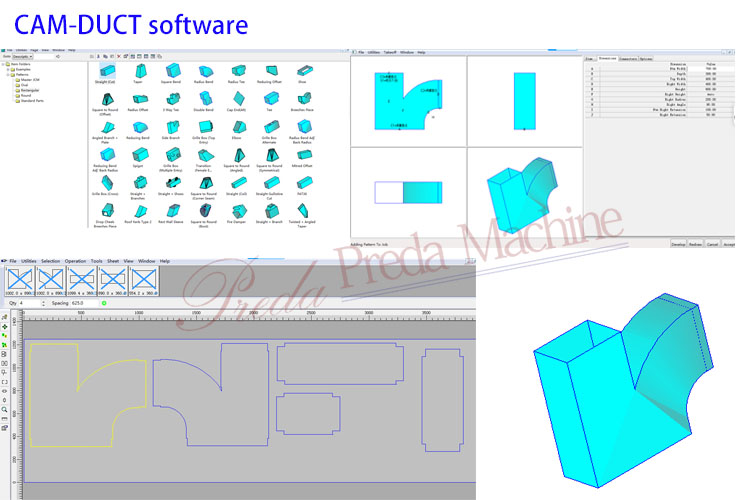Pick the Radius Tee pattern

point(238,71)
